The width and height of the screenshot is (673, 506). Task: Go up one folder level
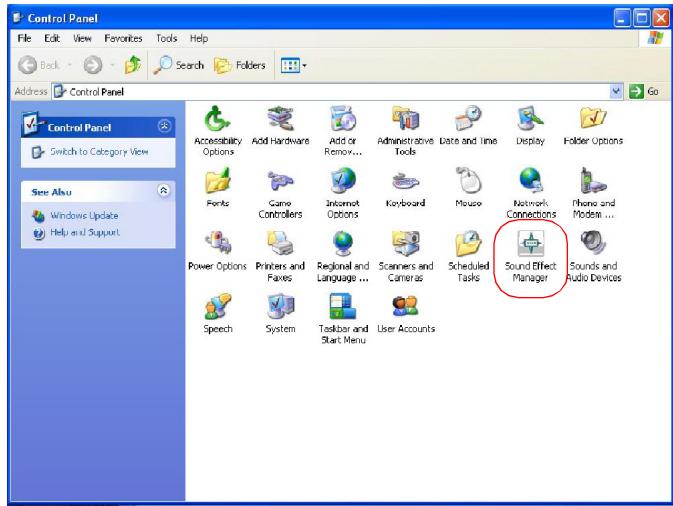coord(133,65)
